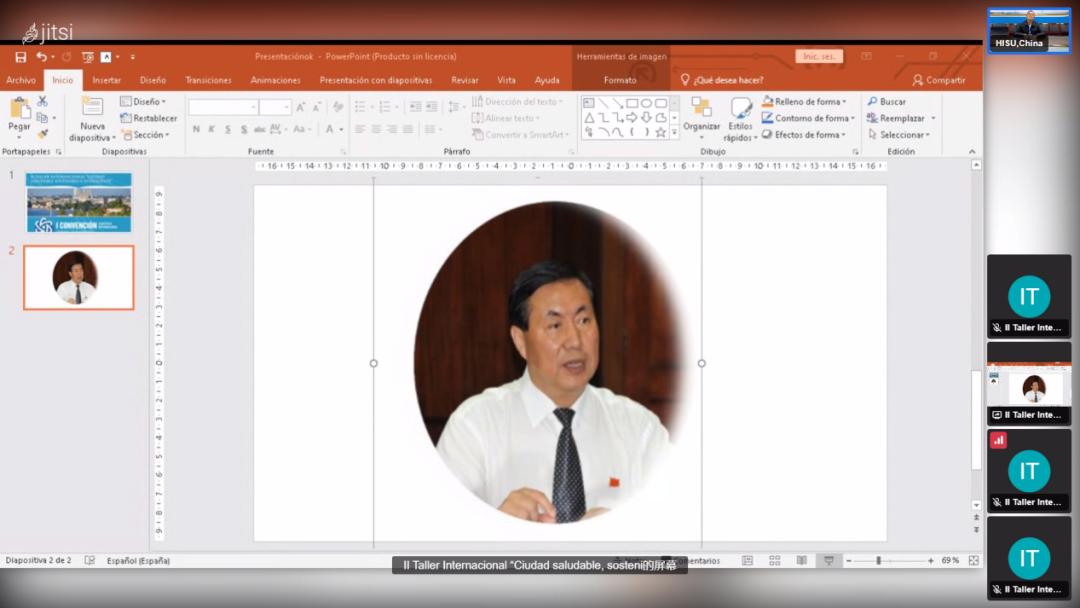Switch to Slide Sorter view in status bar
This screenshot has height=608, width=1080.
point(775,561)
